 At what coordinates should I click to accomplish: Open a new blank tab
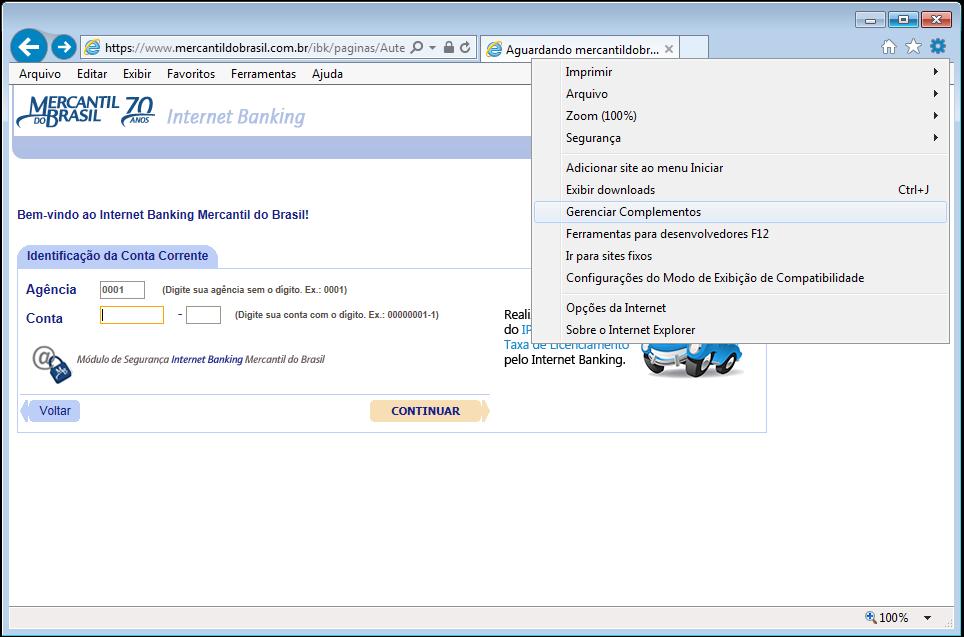[x=694, y=48]
